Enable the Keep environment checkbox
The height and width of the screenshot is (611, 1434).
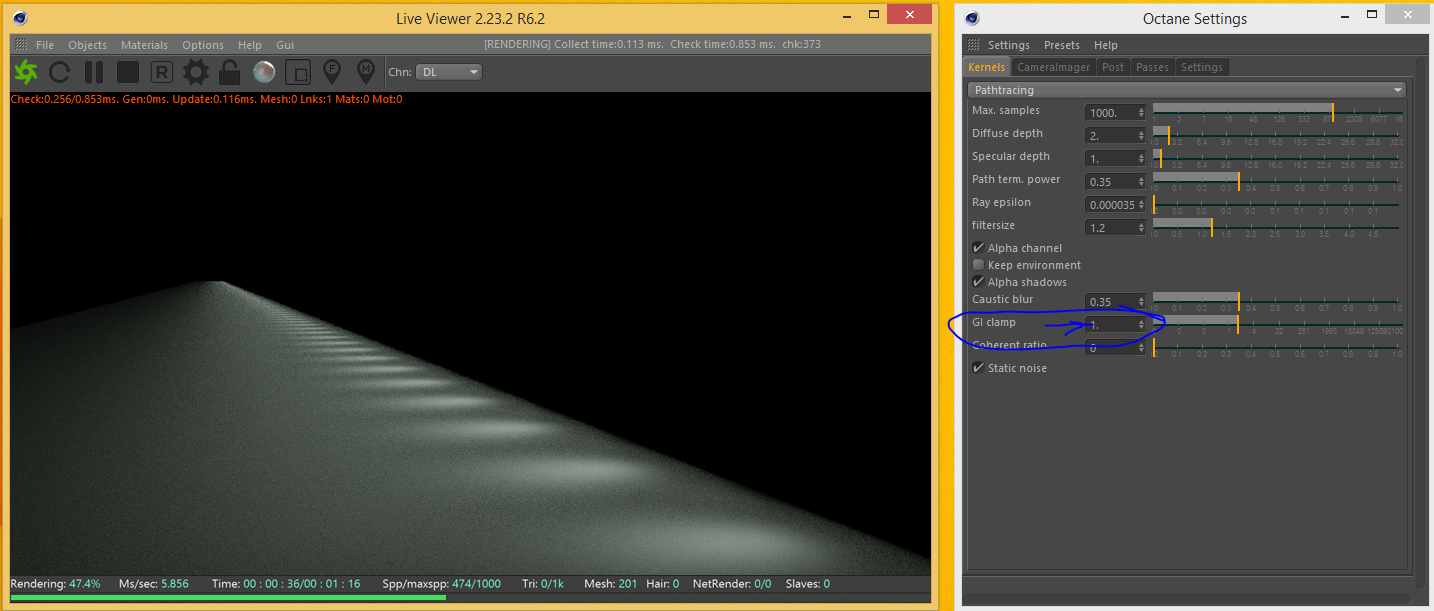[x=978, y=265]
